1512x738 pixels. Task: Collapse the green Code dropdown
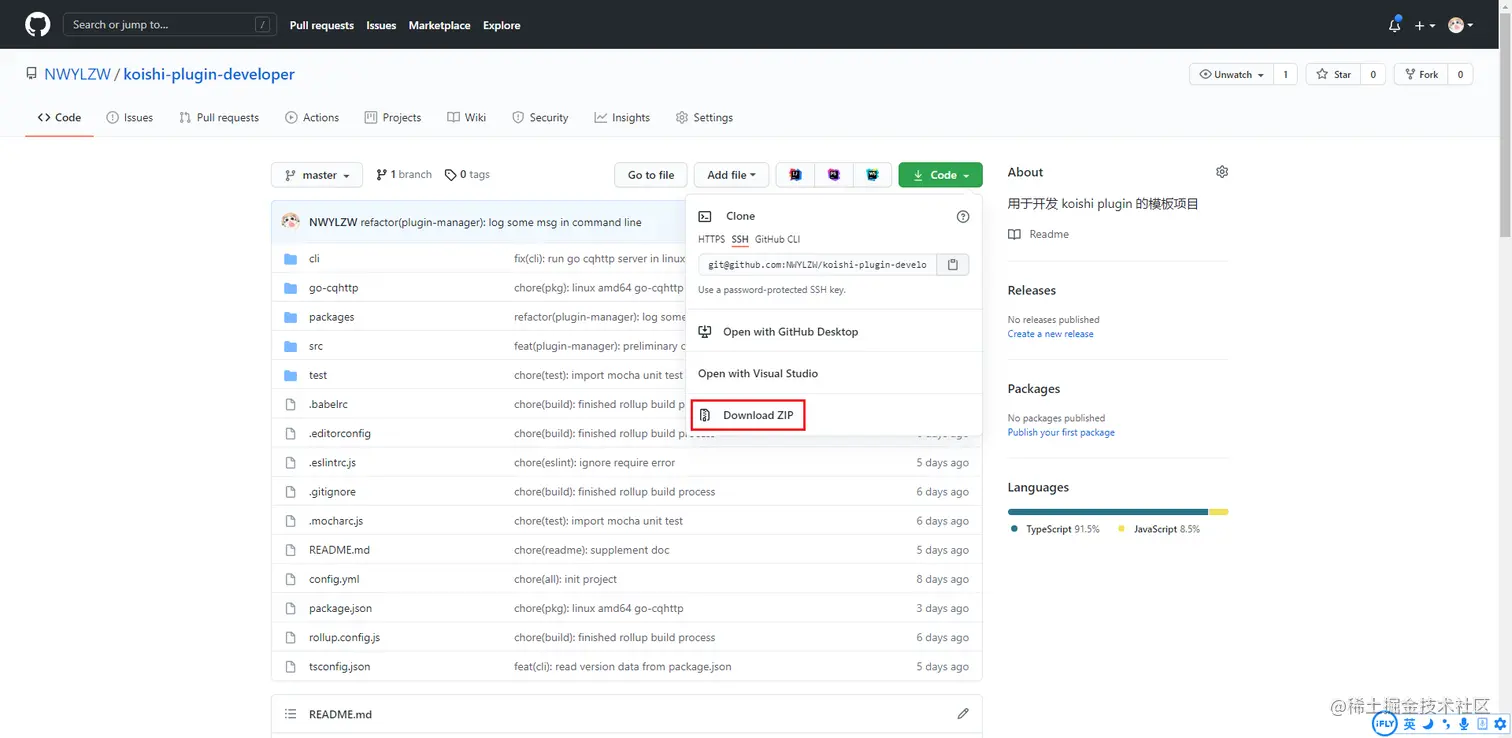point(940,175)
